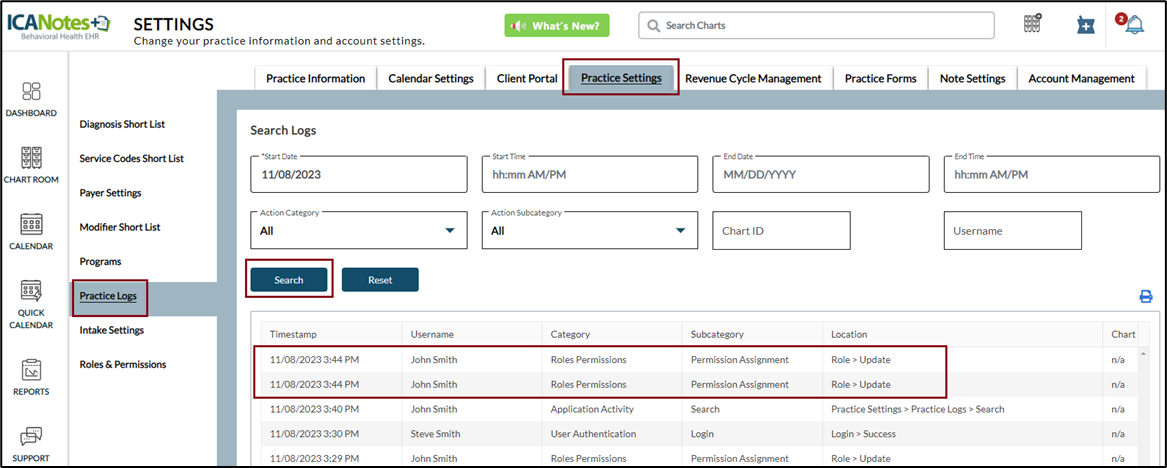Click the puzzle piece icon in header
The image size is (1167, 468).
coord(1085,25)
